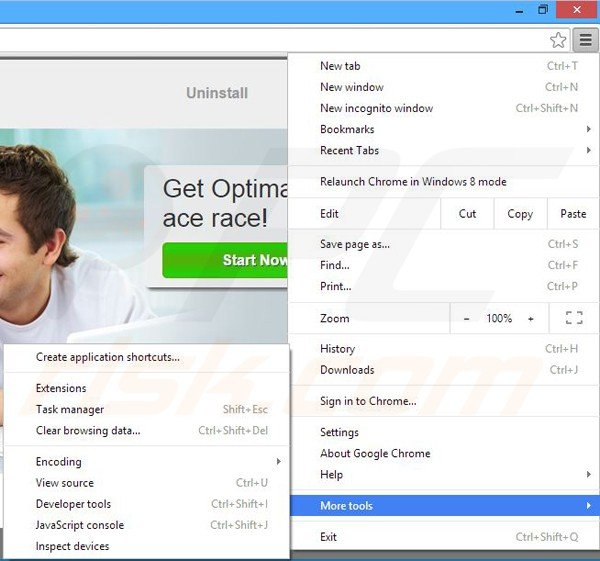
Task: Choose View source from submenu
Action: point(147,483)
